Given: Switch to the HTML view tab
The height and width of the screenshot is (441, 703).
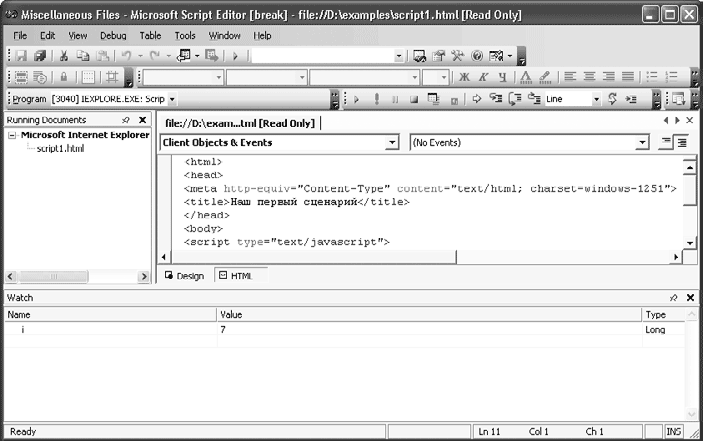Looking at the screenshot, I should pos(236,276).
